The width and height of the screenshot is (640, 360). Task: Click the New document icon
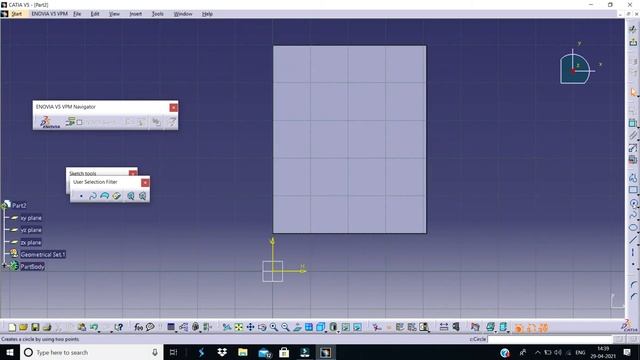click(12, 327)
